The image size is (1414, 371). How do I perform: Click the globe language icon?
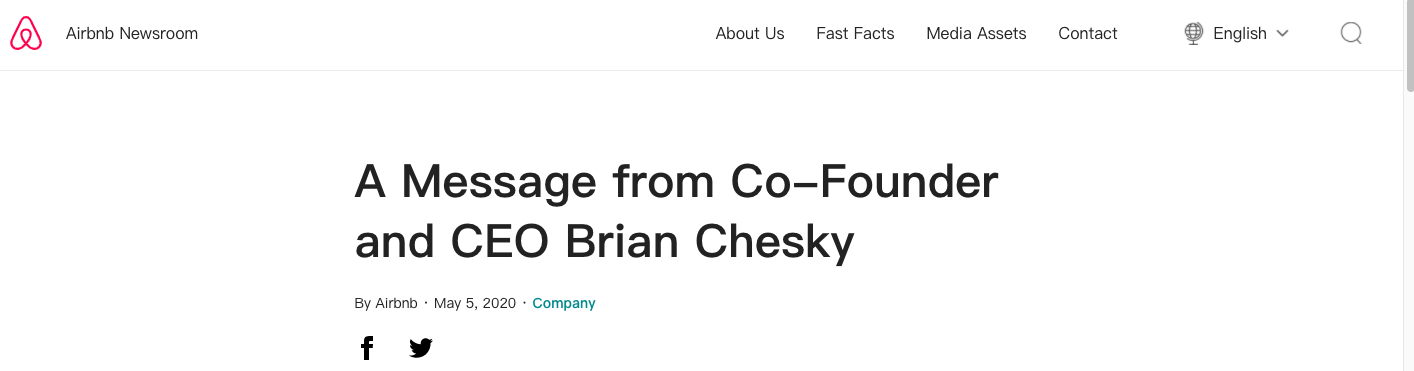[x=1193, y=34]
